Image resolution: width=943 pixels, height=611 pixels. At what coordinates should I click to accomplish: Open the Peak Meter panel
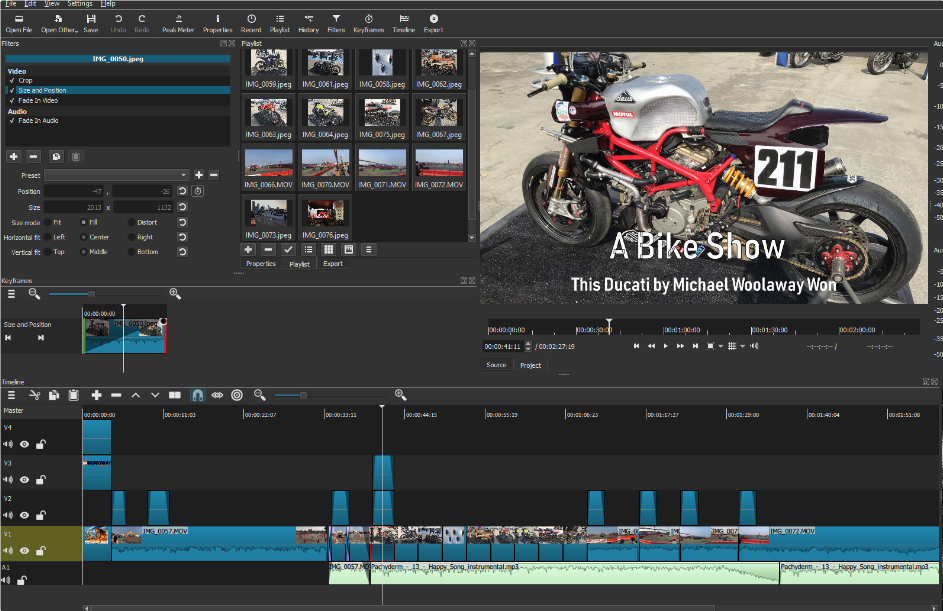[x=178, y=23]
